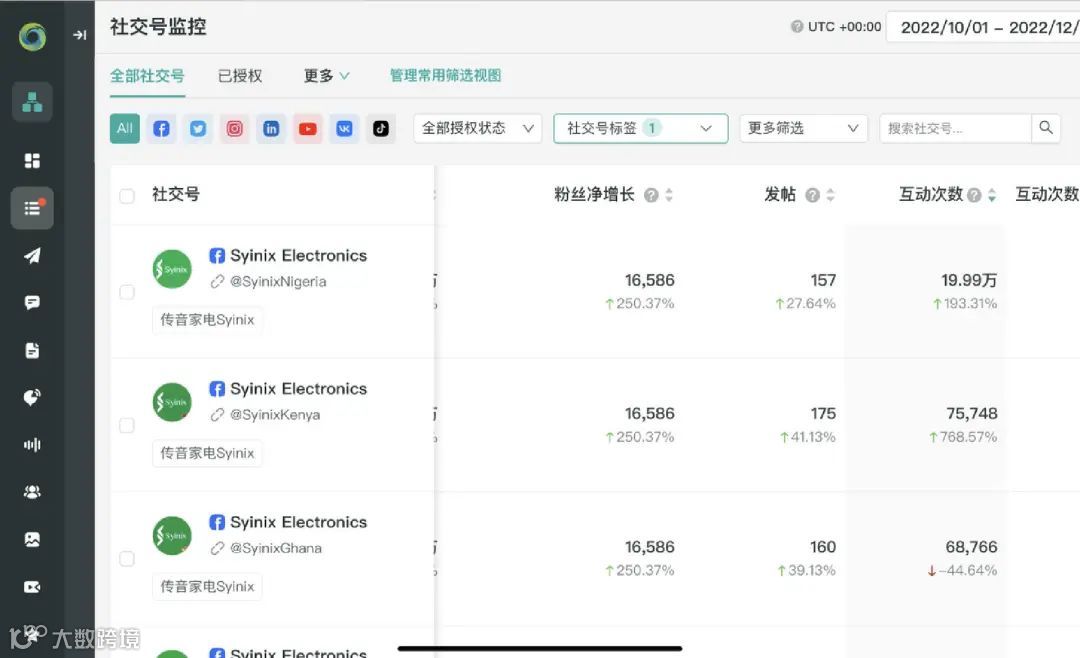Viewport: 1080px width, 658px height.
Task: Filter accounts by LinkedIn
Action: 271,129
